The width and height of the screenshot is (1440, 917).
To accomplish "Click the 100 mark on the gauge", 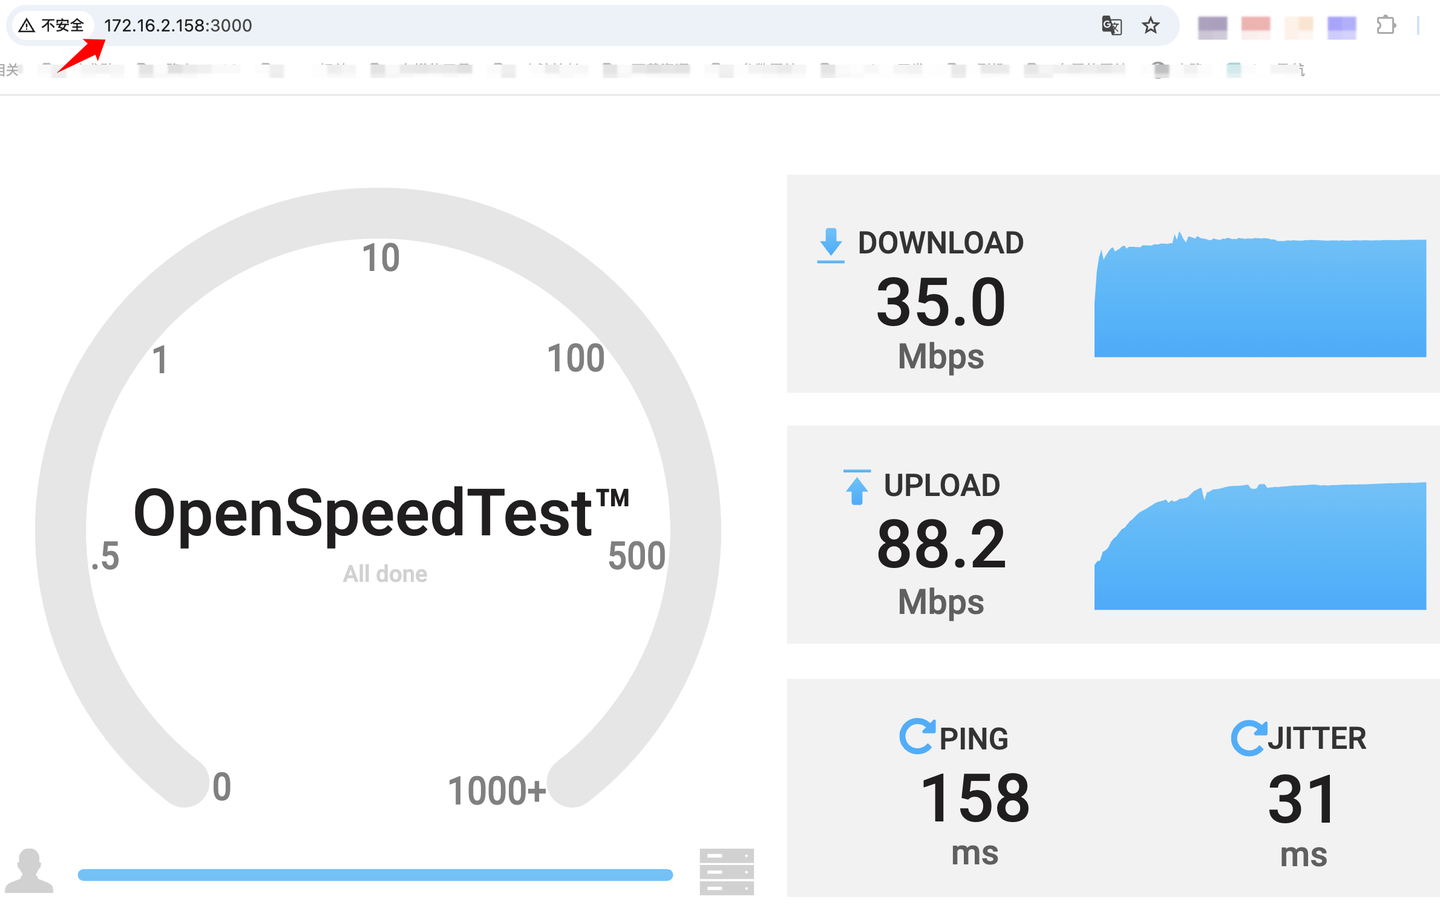I will [576, 358].
